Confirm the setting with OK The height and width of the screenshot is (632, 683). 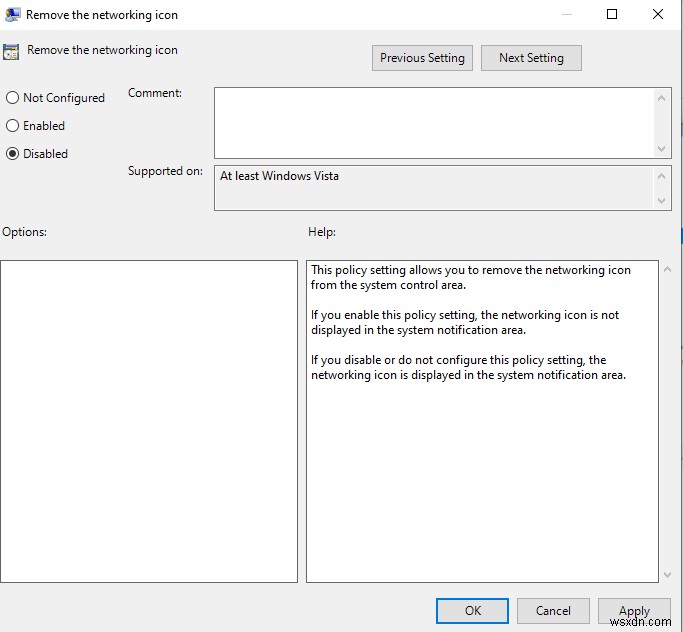pyautogui.click(x=473, y=611)
